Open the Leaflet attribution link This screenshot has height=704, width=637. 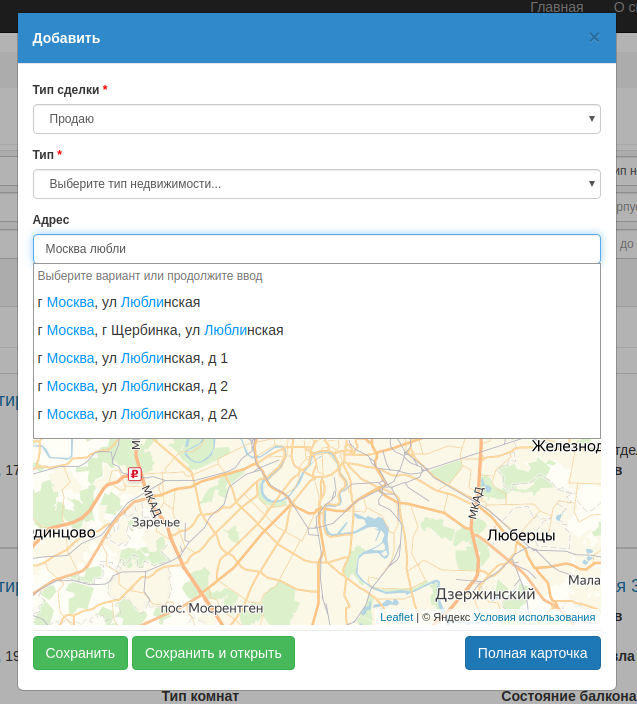tap(396, 617)
